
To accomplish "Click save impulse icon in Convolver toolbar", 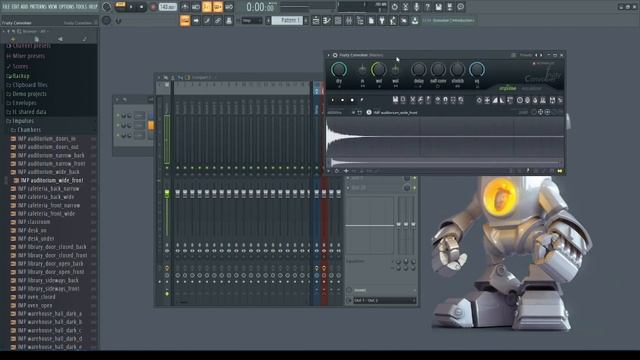I will coord(395,100).
